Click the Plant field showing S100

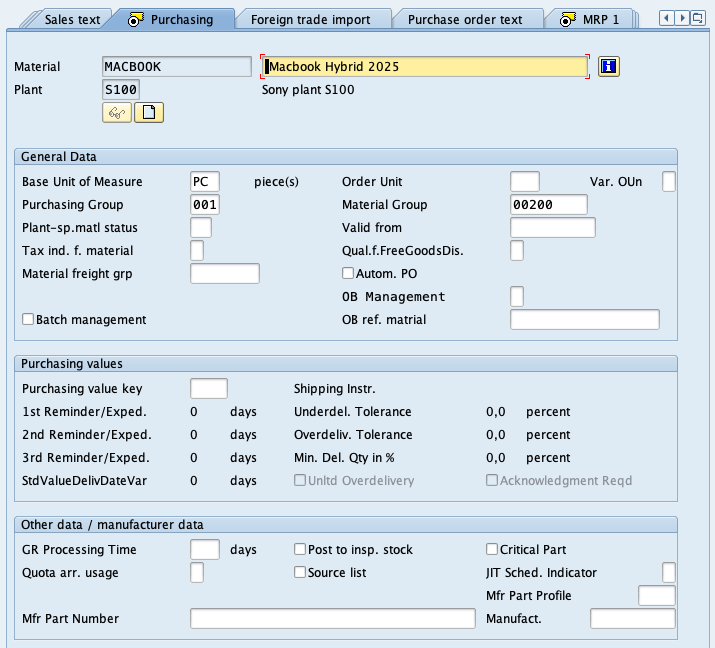click(x=121, y=89)
